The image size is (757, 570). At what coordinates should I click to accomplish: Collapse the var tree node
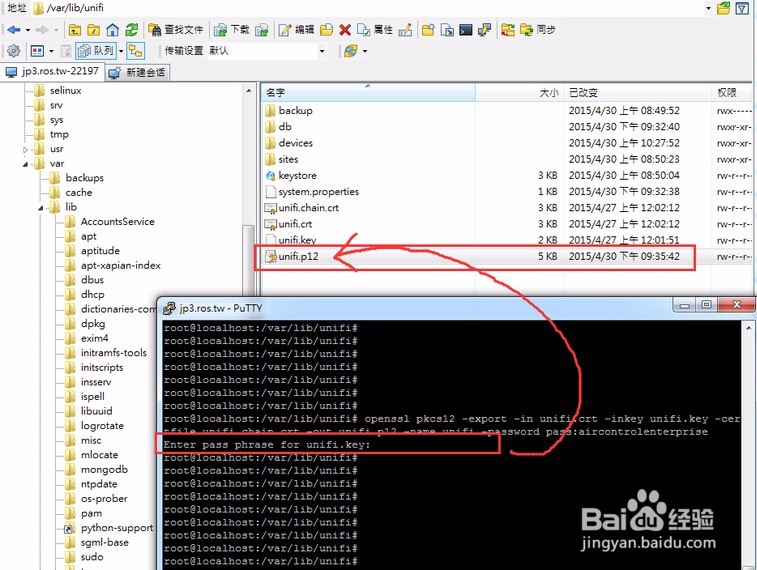pyautogui.click(x=25, y=164)
